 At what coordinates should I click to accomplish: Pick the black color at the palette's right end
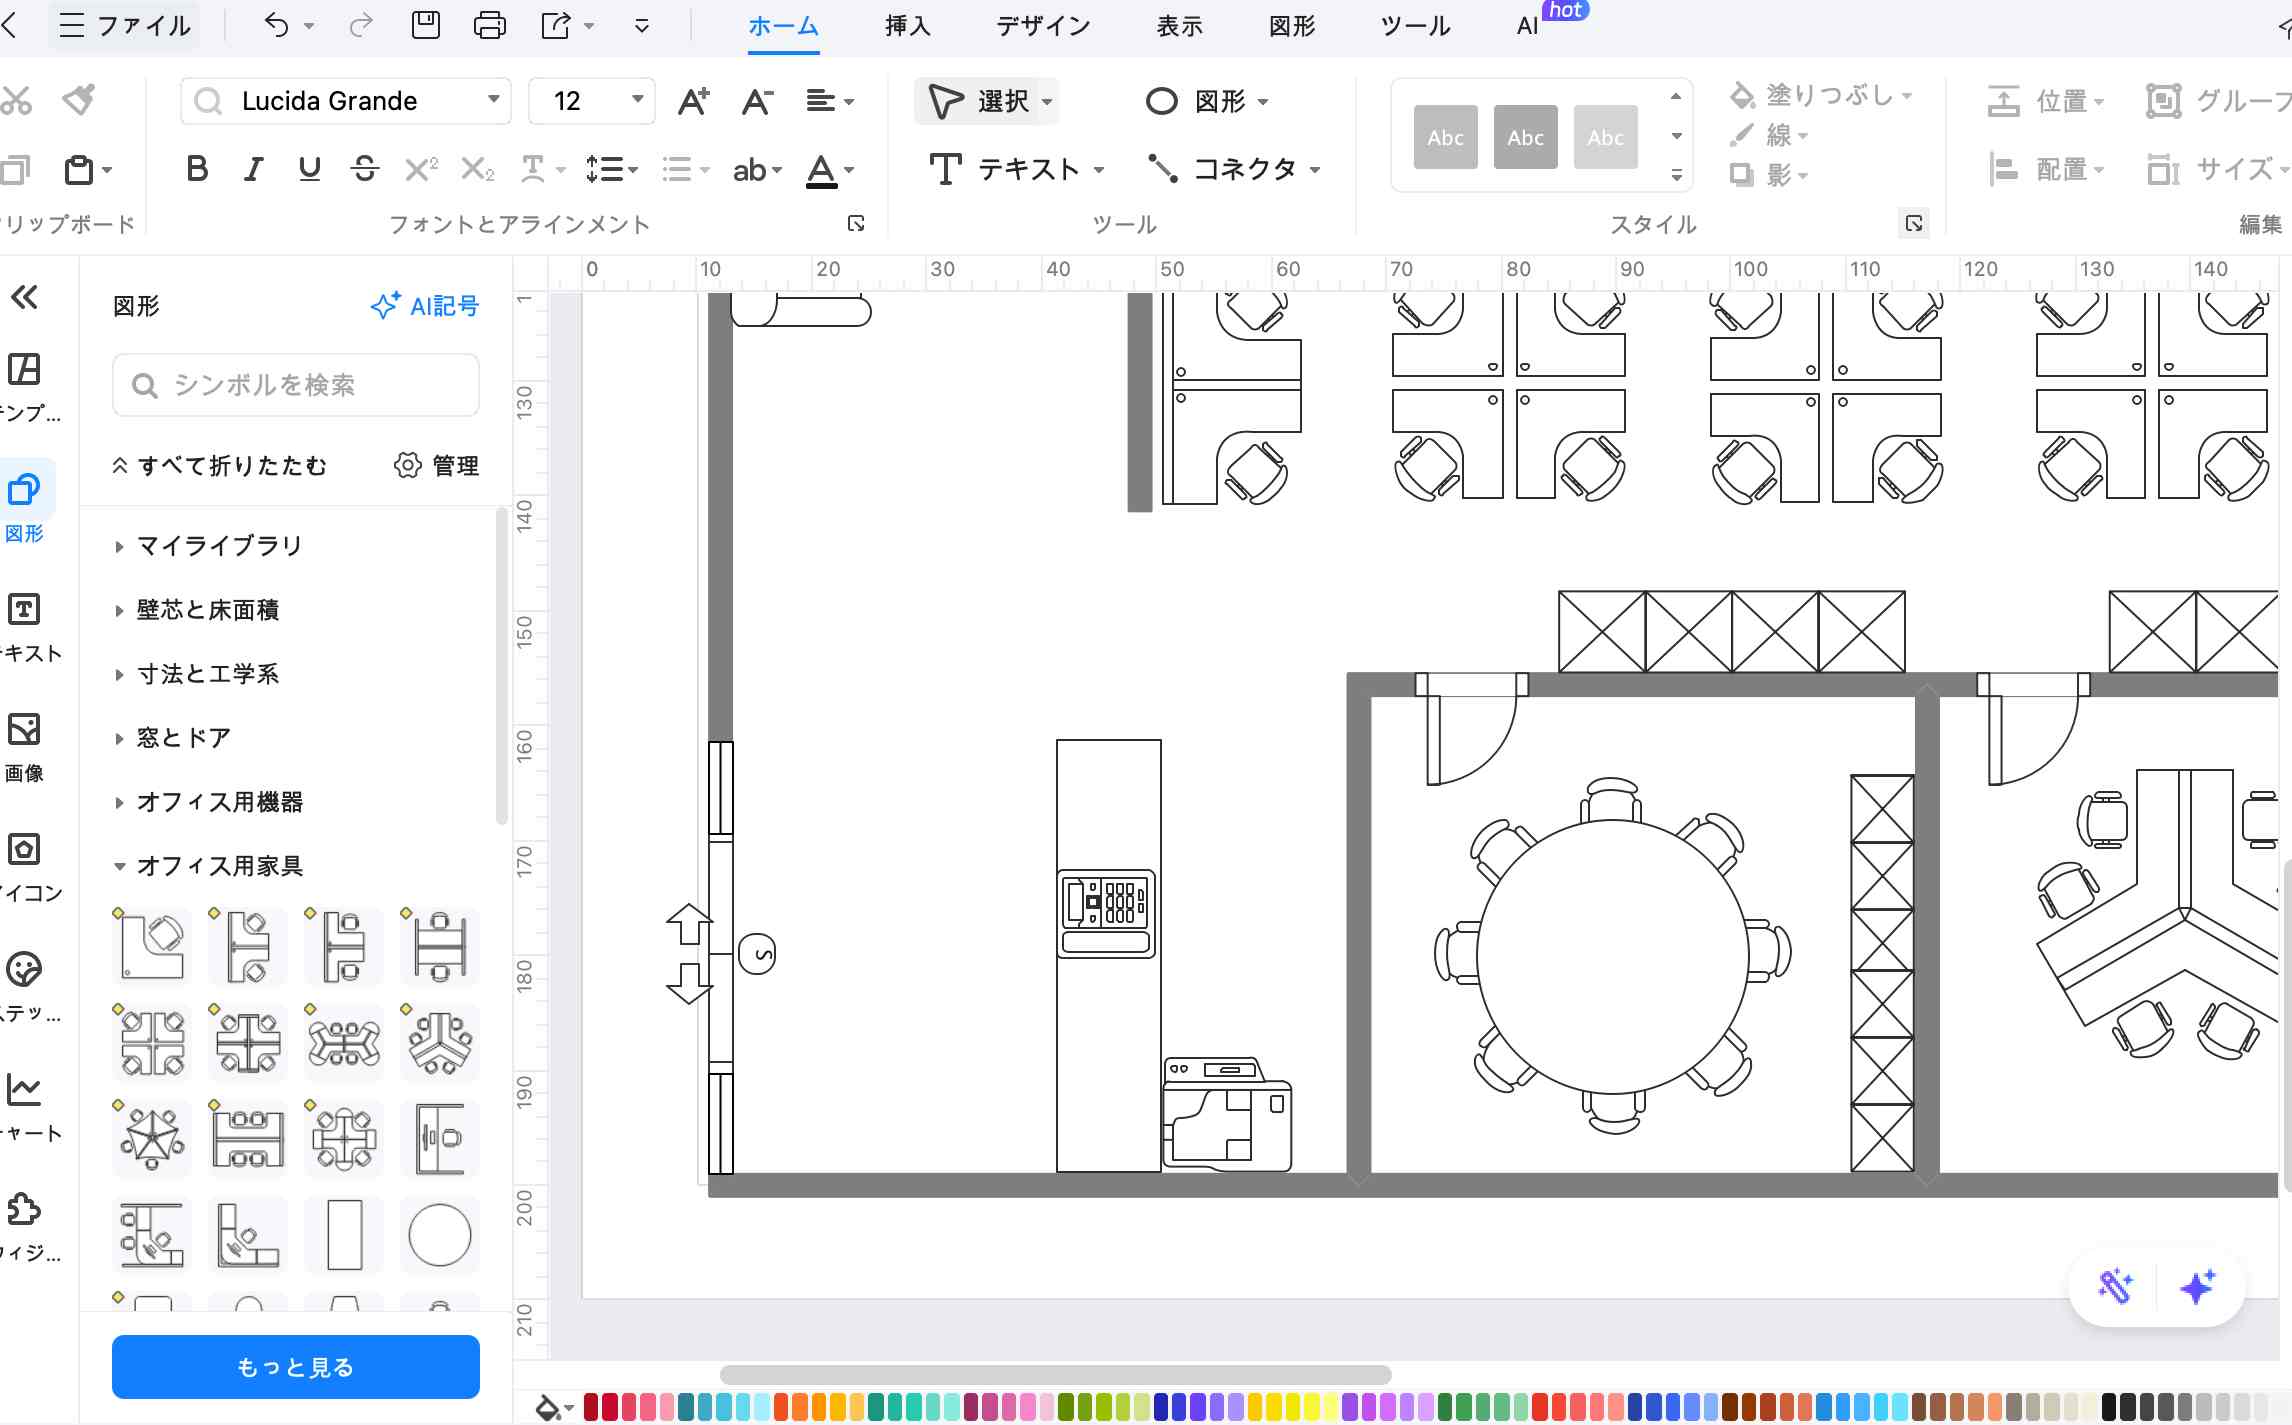click(x=2110, y=1407)
